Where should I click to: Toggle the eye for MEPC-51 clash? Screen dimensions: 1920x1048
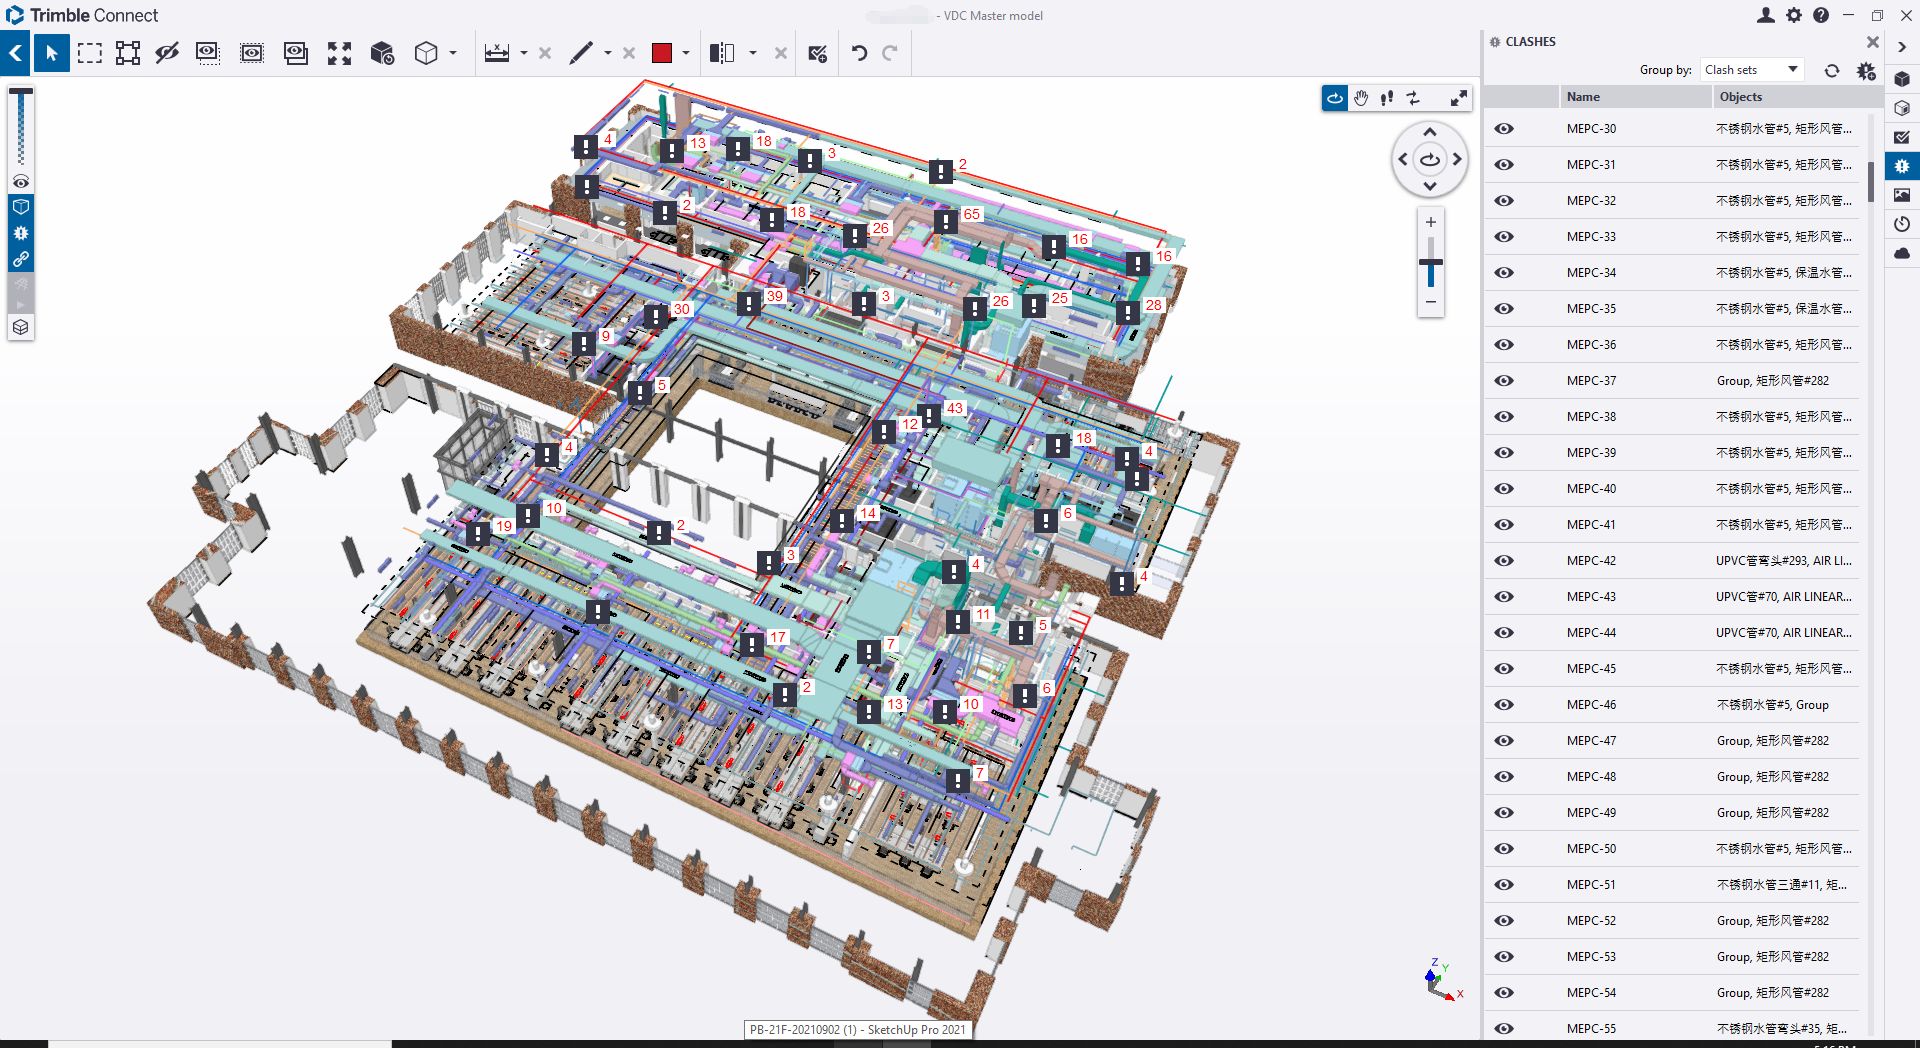pyautogui.click(x=1504, y=885)
